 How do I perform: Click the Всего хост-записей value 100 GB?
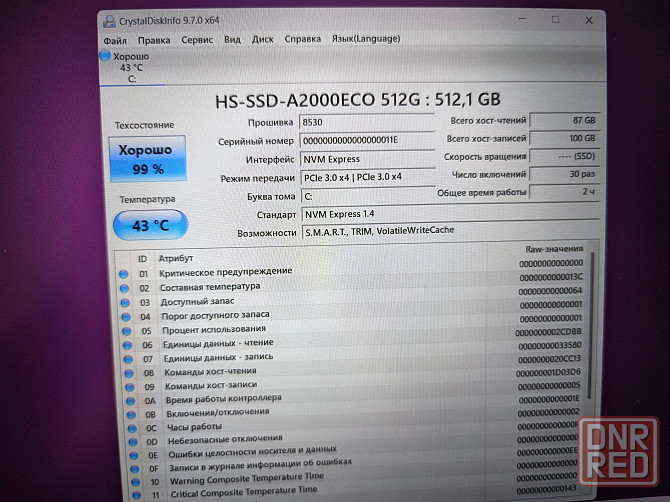[x=564, y=138]
